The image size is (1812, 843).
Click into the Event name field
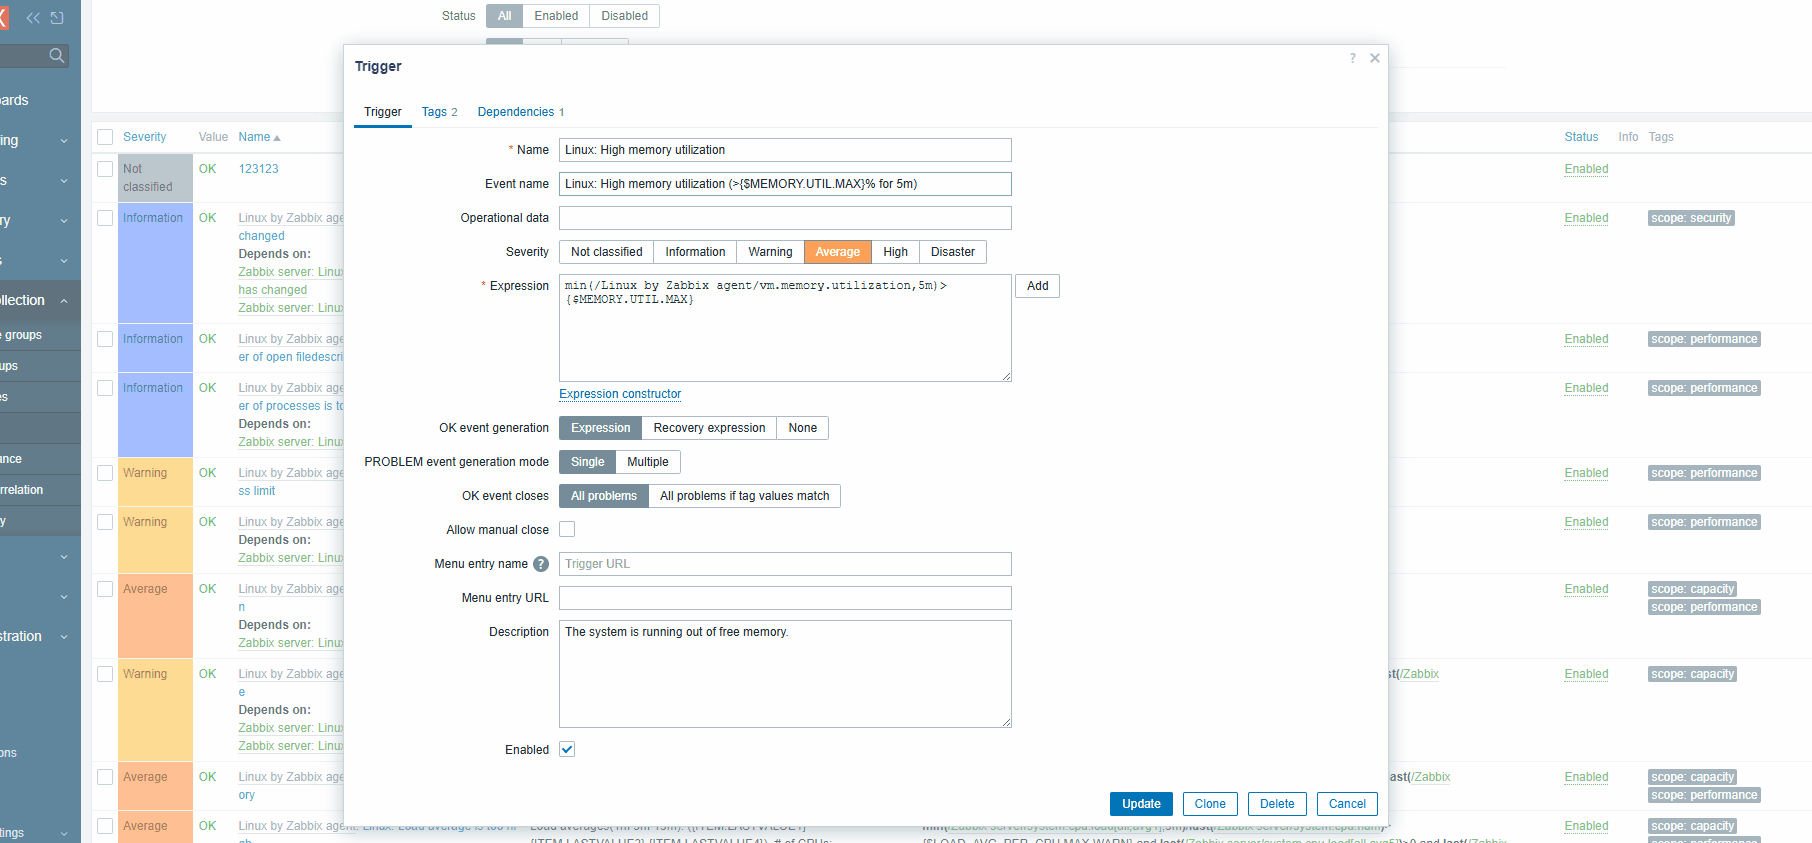click(785, 184)
